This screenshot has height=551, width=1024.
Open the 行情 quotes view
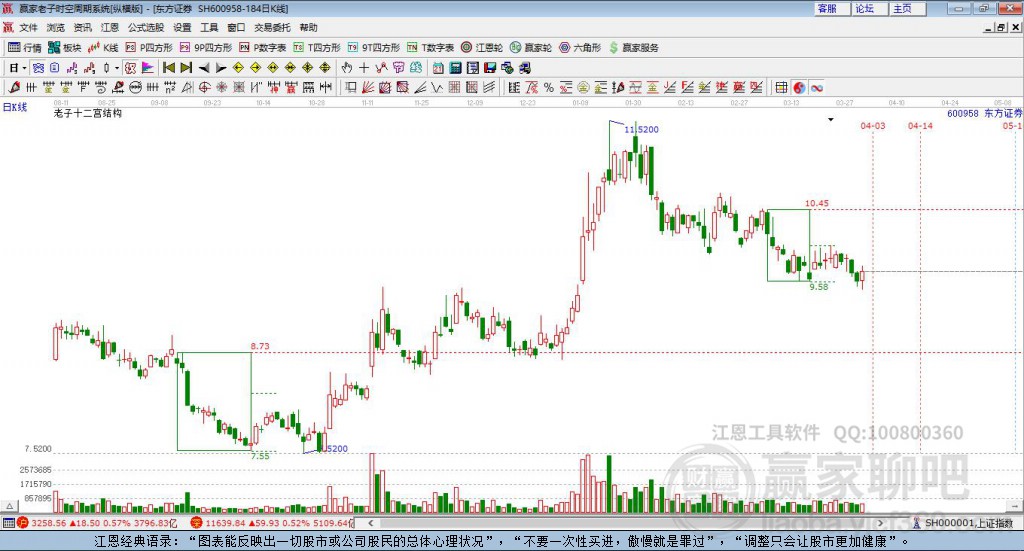[x=25, y=48]
